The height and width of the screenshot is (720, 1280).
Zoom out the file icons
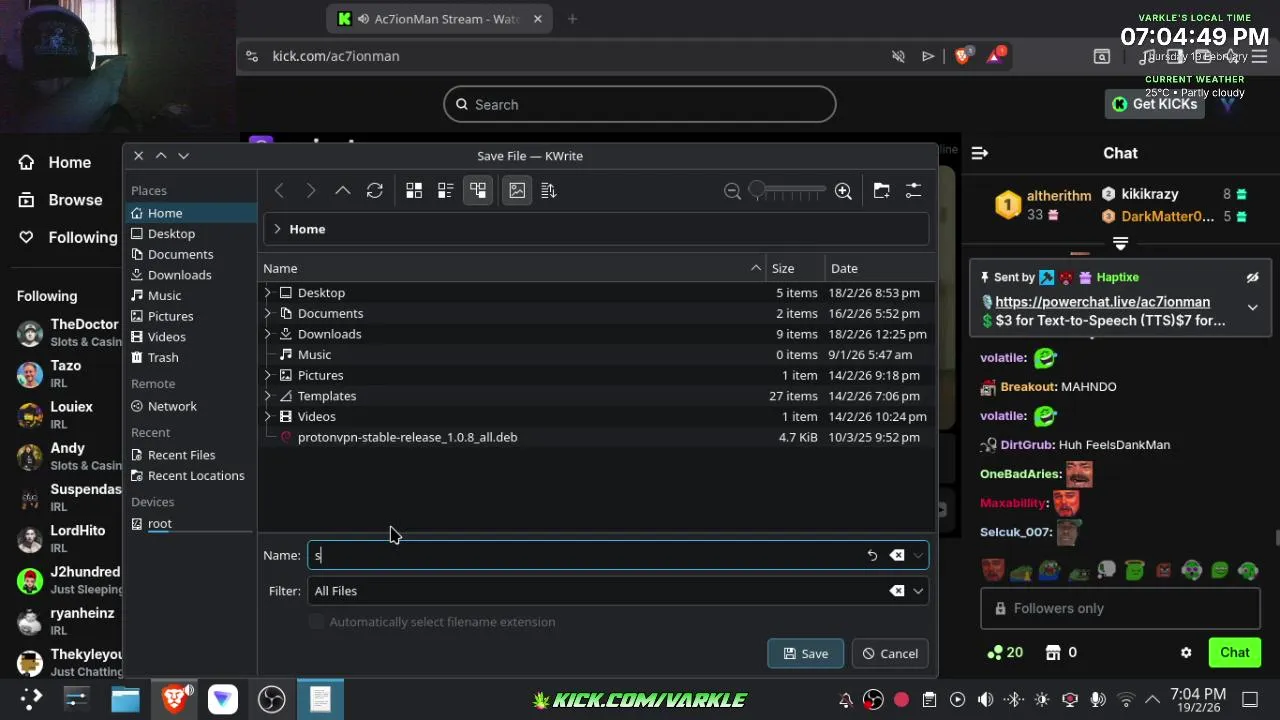(x=732, y=191)
